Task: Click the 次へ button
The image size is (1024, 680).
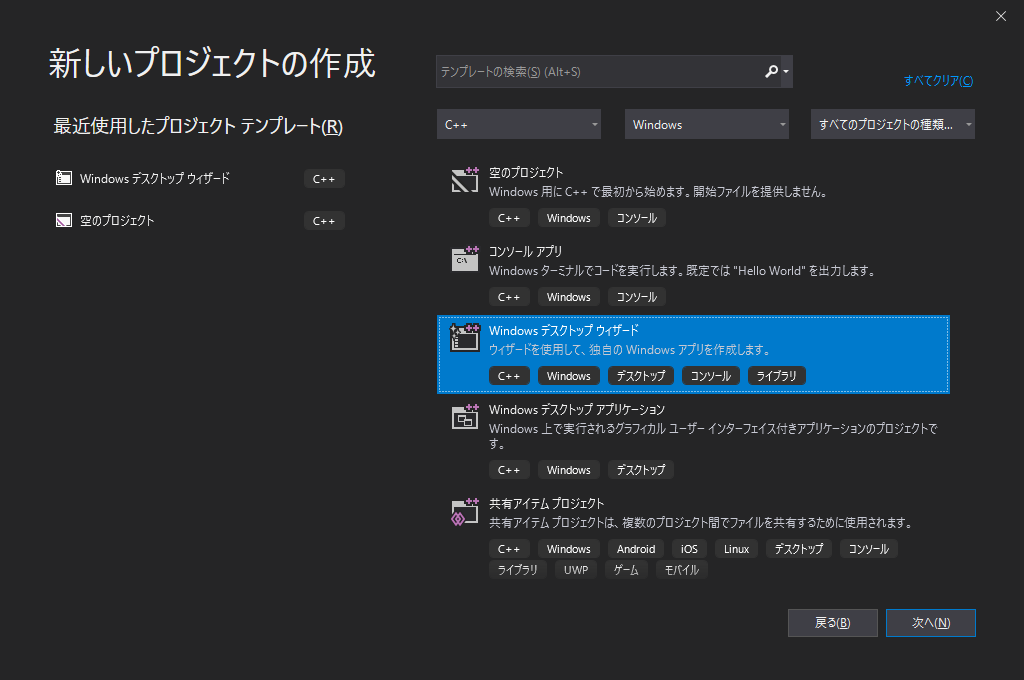Action: pyautogui.click(x=930, y=622)
